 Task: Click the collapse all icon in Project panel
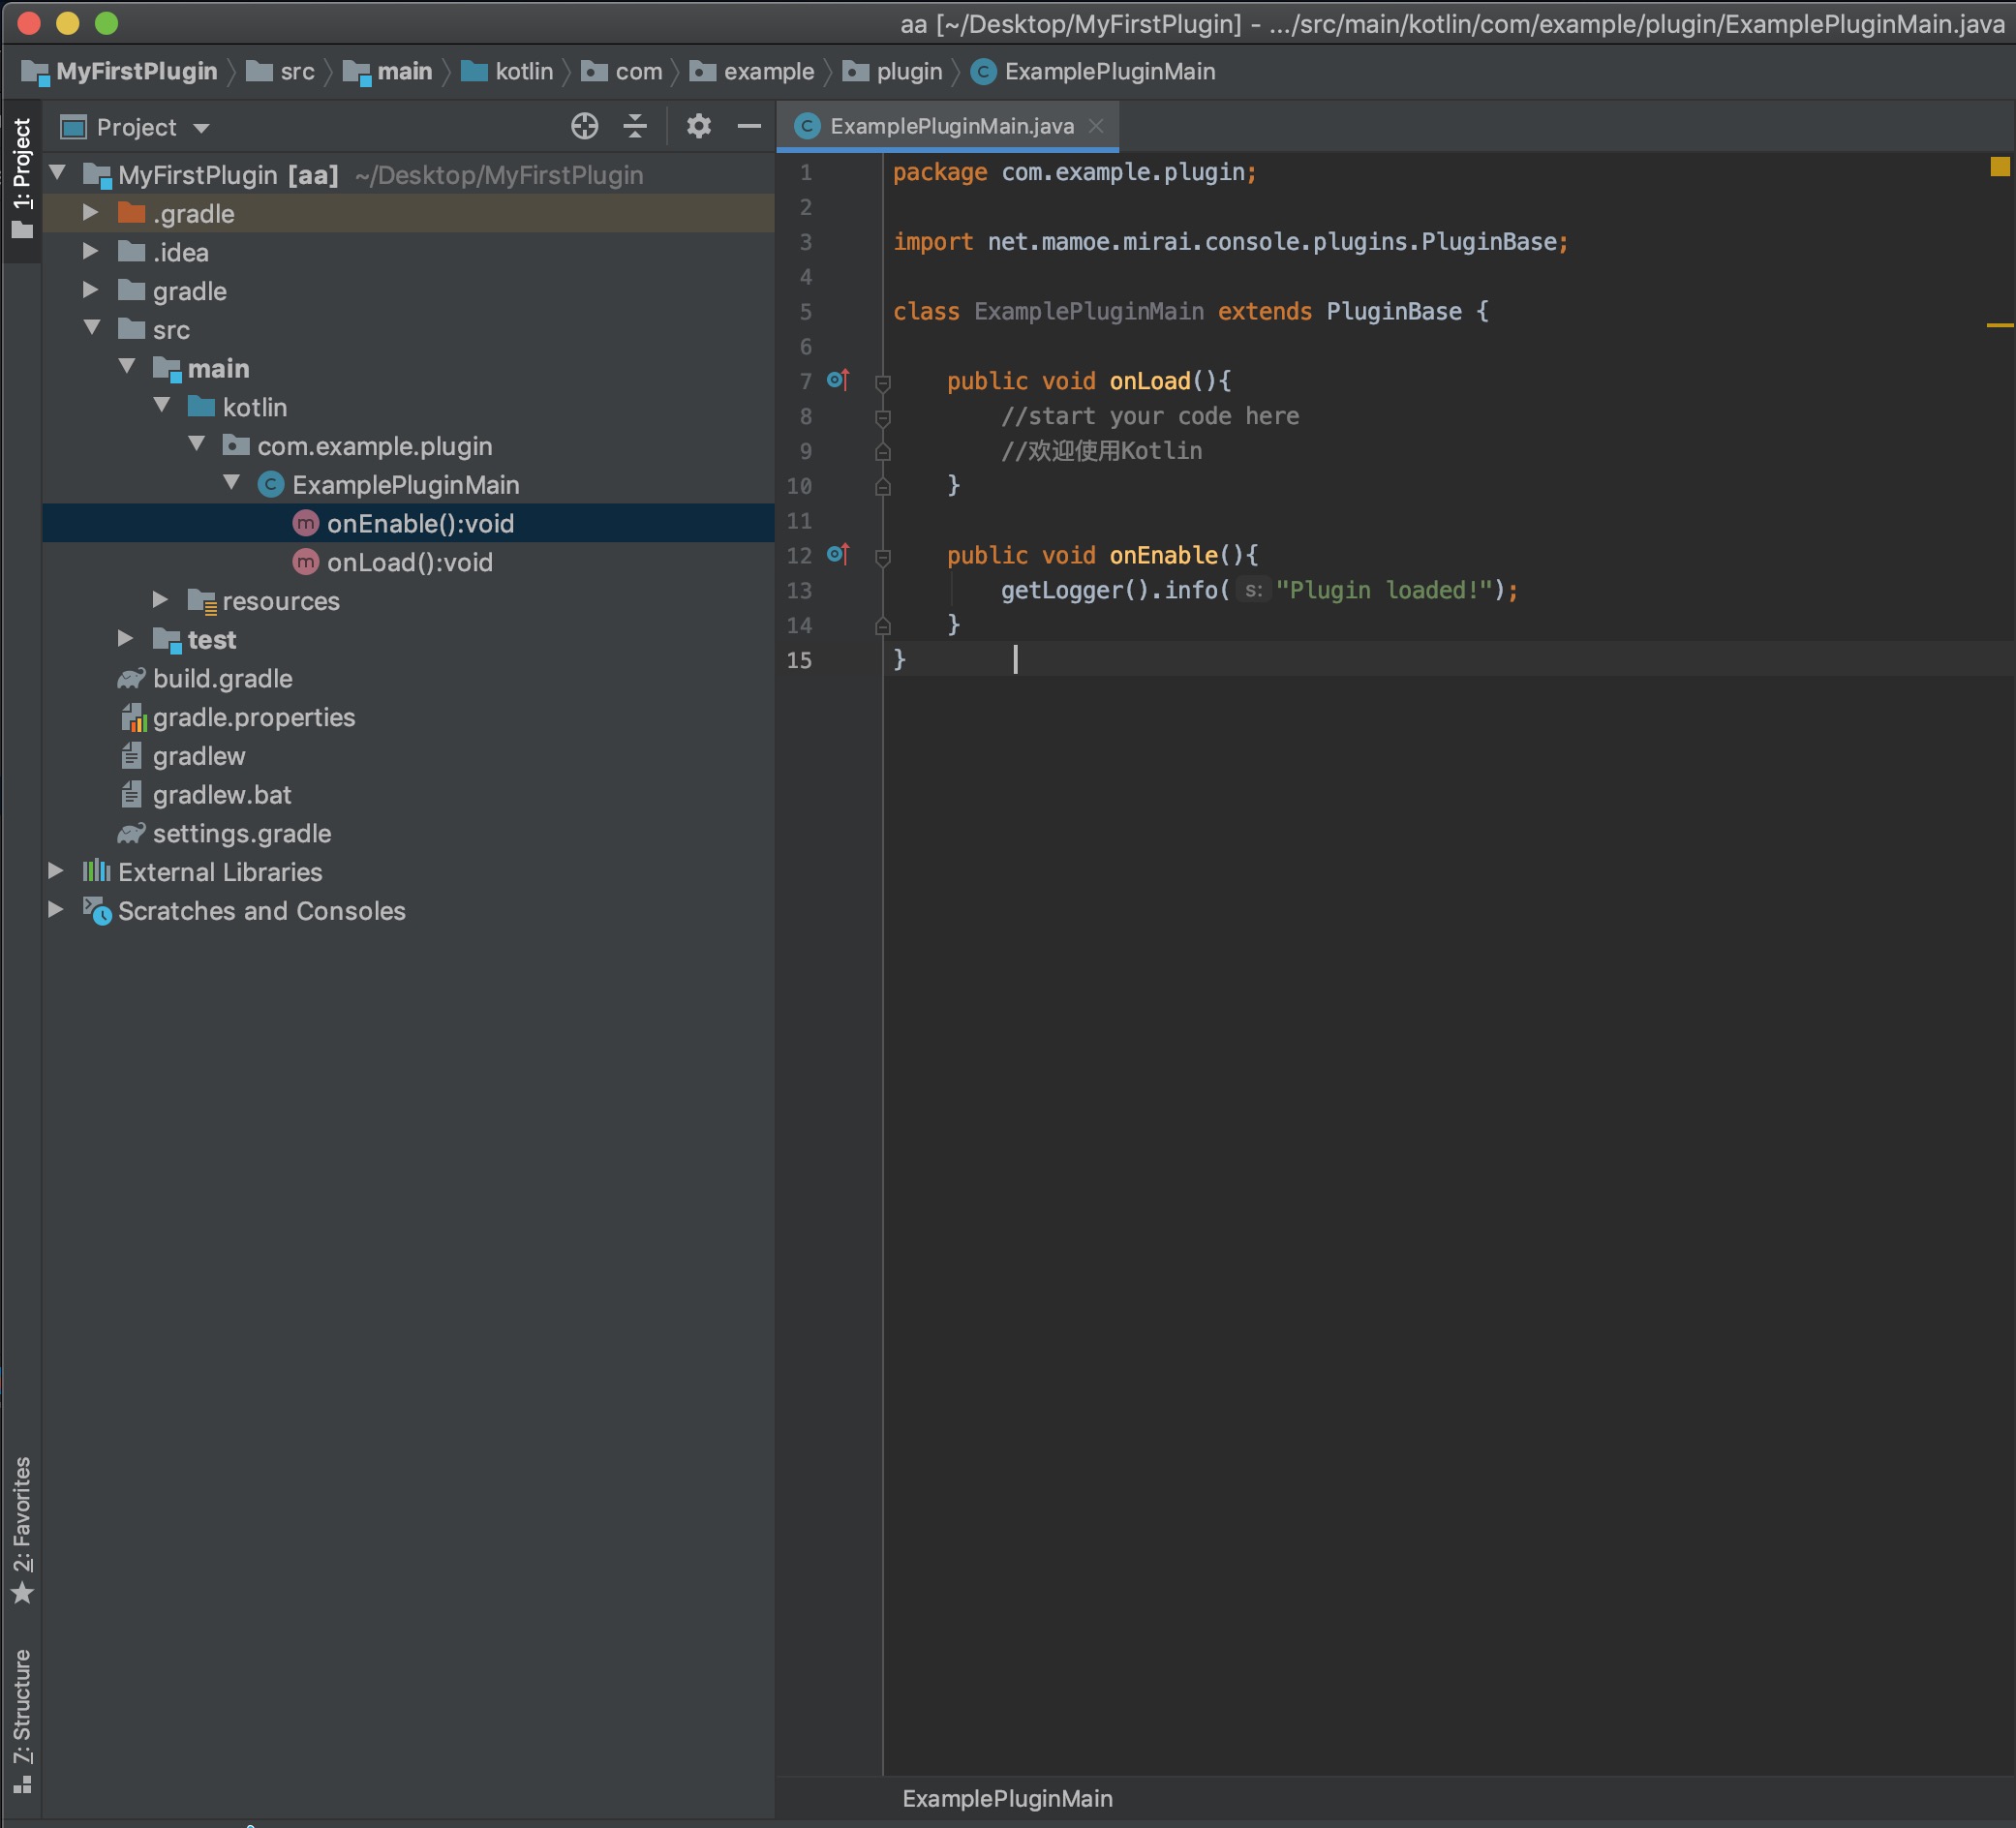pyautogui.click(x=635, y=126)
